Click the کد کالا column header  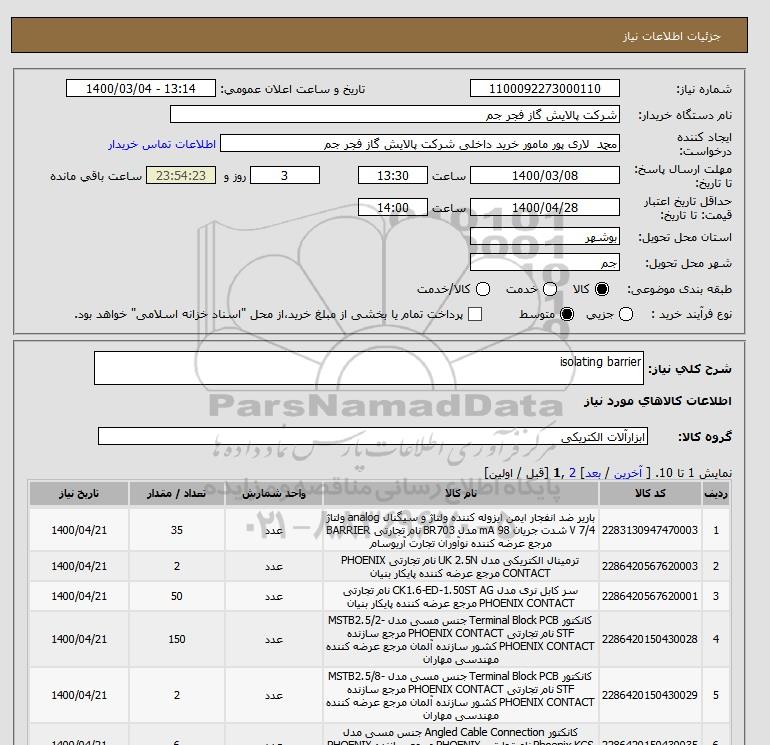tap(650, 494)
